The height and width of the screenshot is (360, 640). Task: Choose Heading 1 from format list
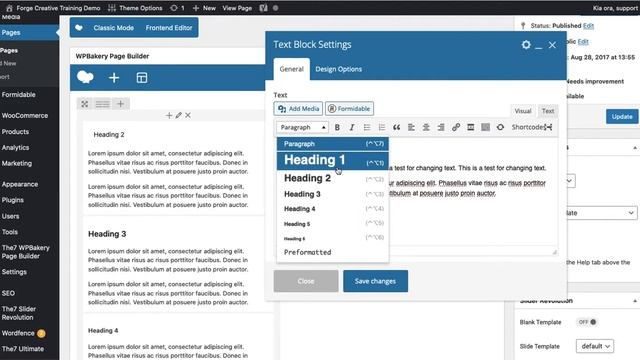333,160
